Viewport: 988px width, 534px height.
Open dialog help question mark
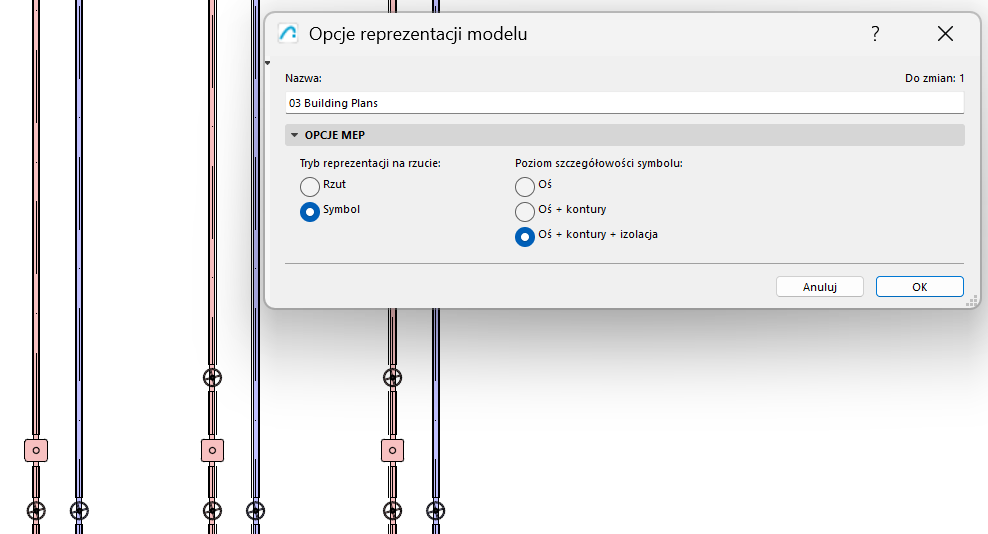click(x=875, y=33)
